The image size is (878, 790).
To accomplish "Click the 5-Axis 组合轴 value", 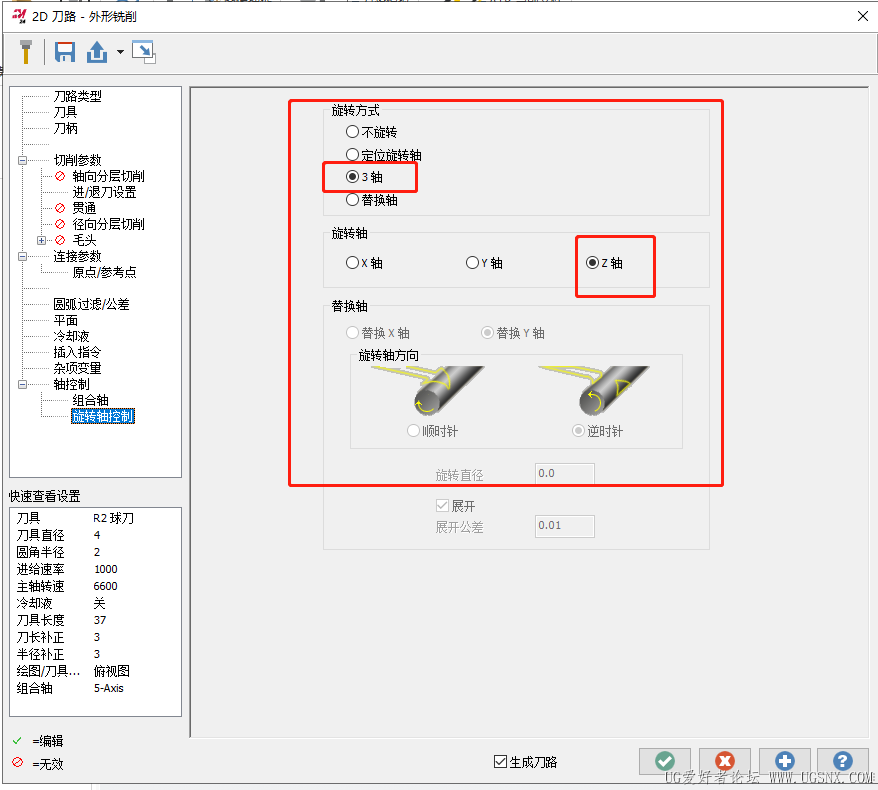I will click(109, 688).
